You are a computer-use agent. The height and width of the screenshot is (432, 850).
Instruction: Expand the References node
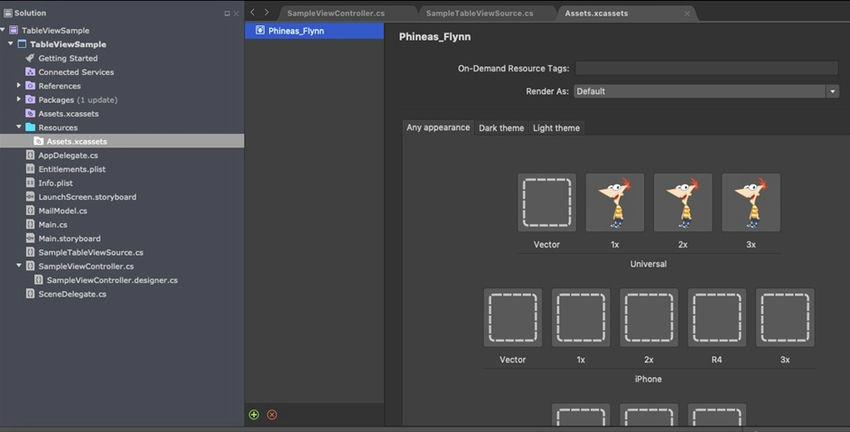(x=19, y=85)
